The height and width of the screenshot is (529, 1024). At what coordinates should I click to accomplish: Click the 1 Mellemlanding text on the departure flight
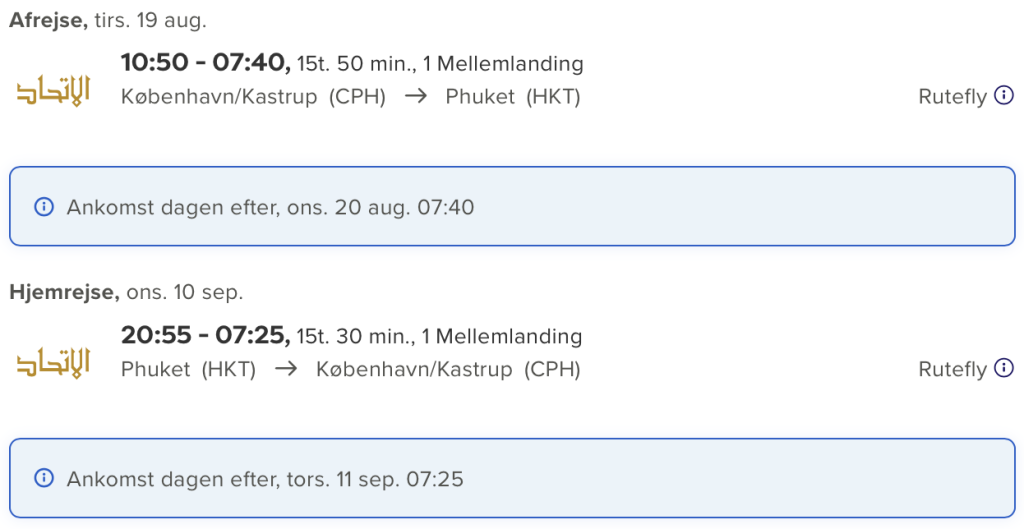pos(503,64)
